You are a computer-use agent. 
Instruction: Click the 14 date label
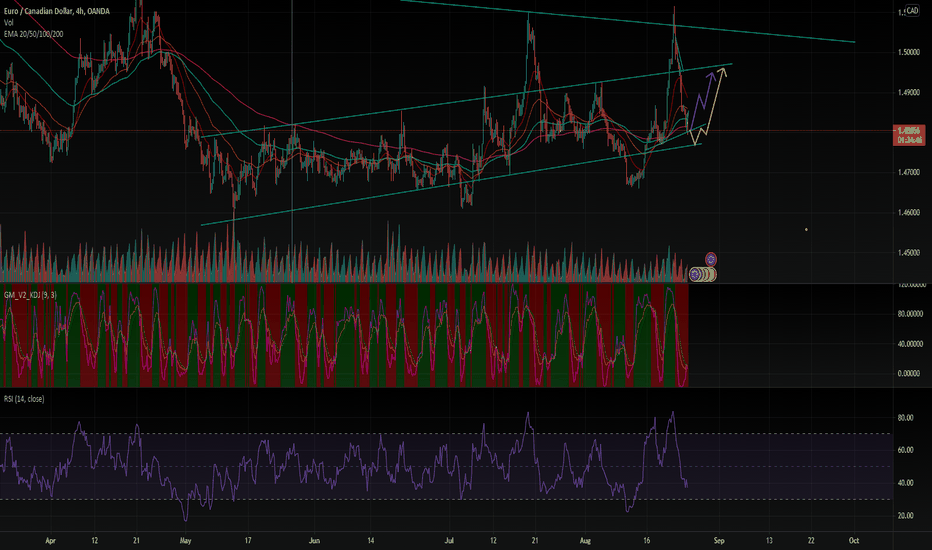370,540
